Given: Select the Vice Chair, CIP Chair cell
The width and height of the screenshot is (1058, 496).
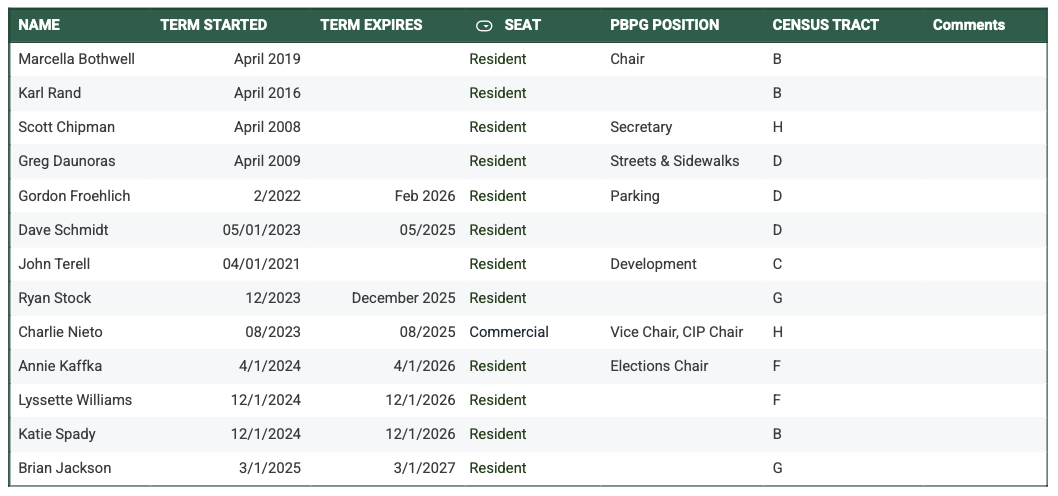Looking at the screenshot, I should 682,332.
